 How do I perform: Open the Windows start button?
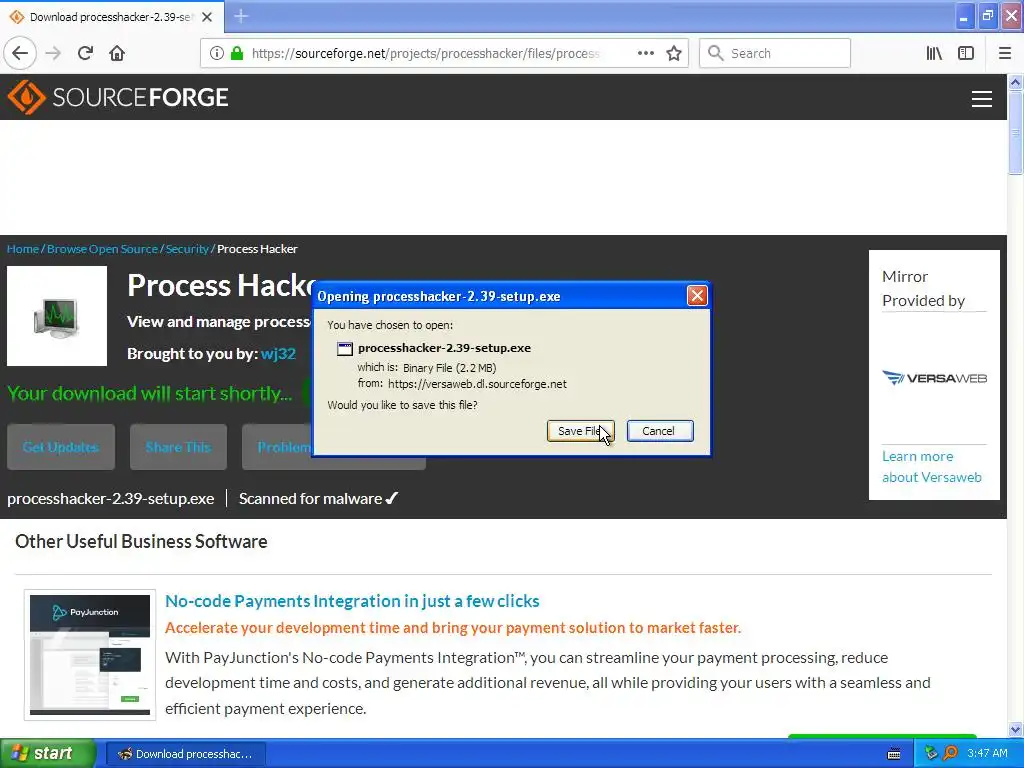pos(47,753)
